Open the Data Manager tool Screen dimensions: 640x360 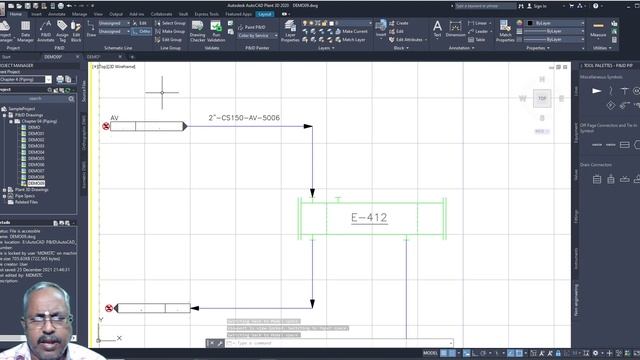point(25,31)
